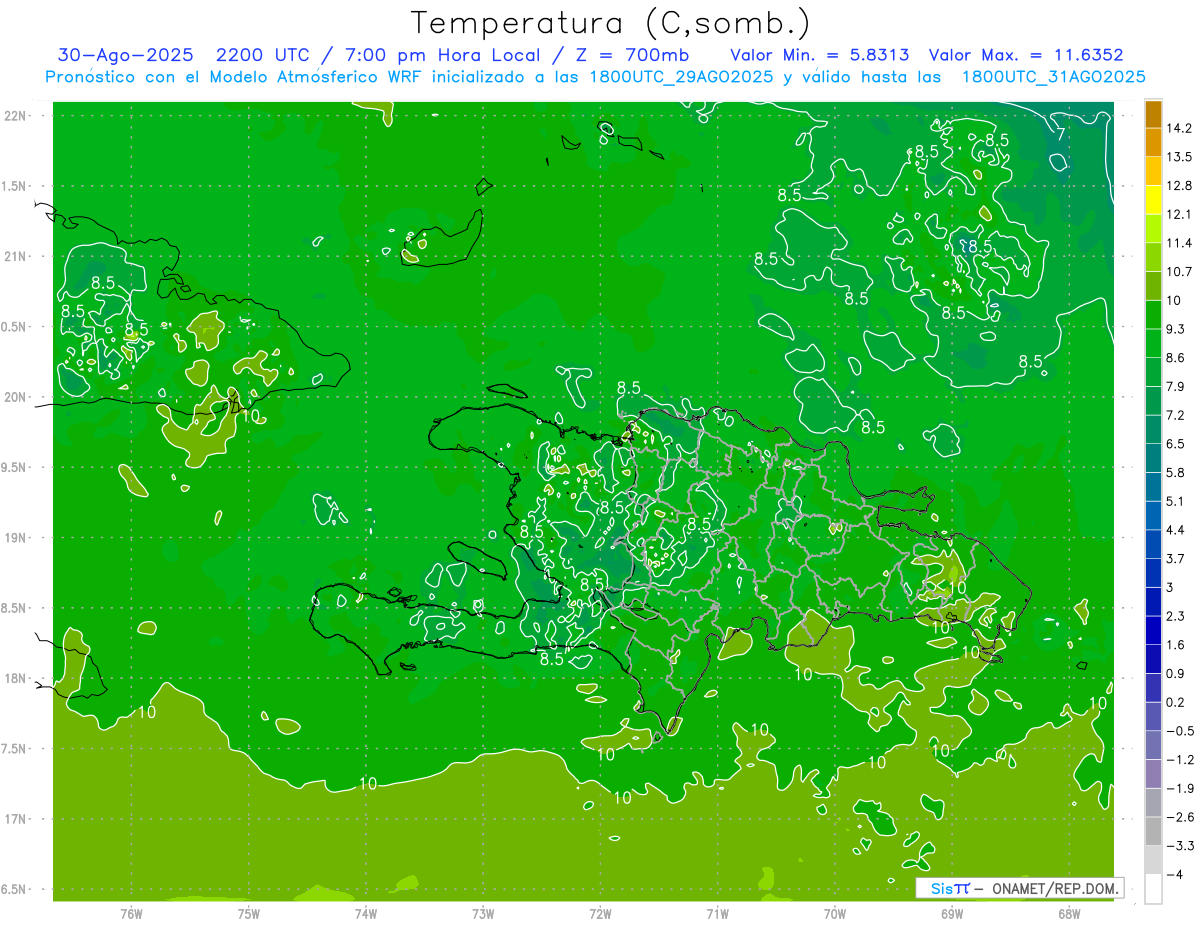Click the 'Temperatura (C,somb.)' chart title
Image resolution: width=1200 pixels, height=927 pixels.
point(611,24)
